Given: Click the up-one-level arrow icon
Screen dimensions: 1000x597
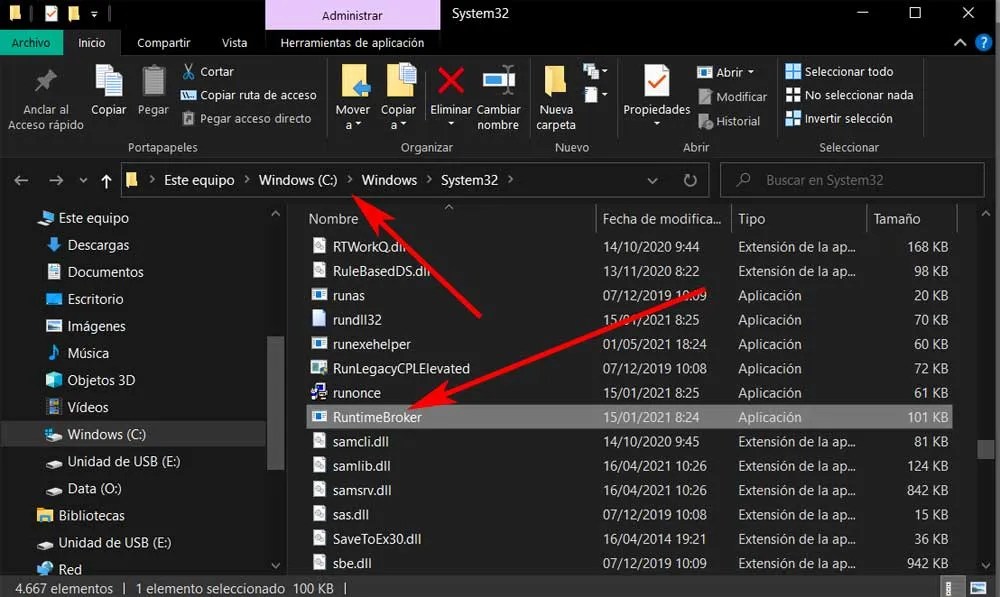Looking at the screenshot, I should (105, 180).
